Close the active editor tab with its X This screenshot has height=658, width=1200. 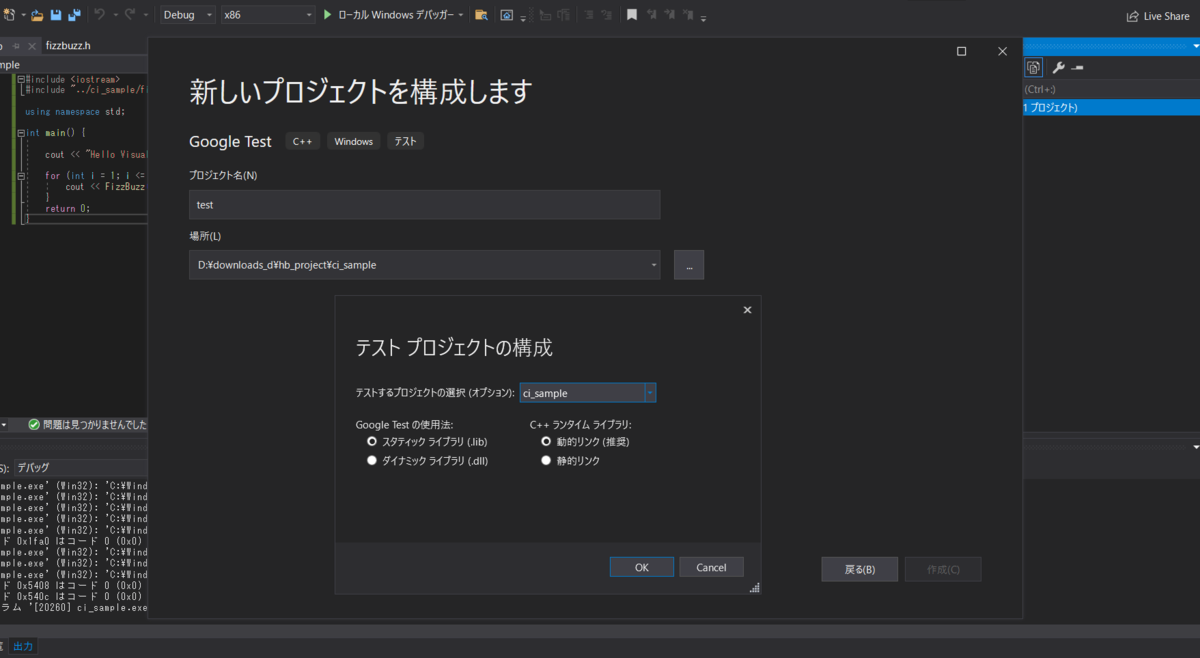click(33, 46)
